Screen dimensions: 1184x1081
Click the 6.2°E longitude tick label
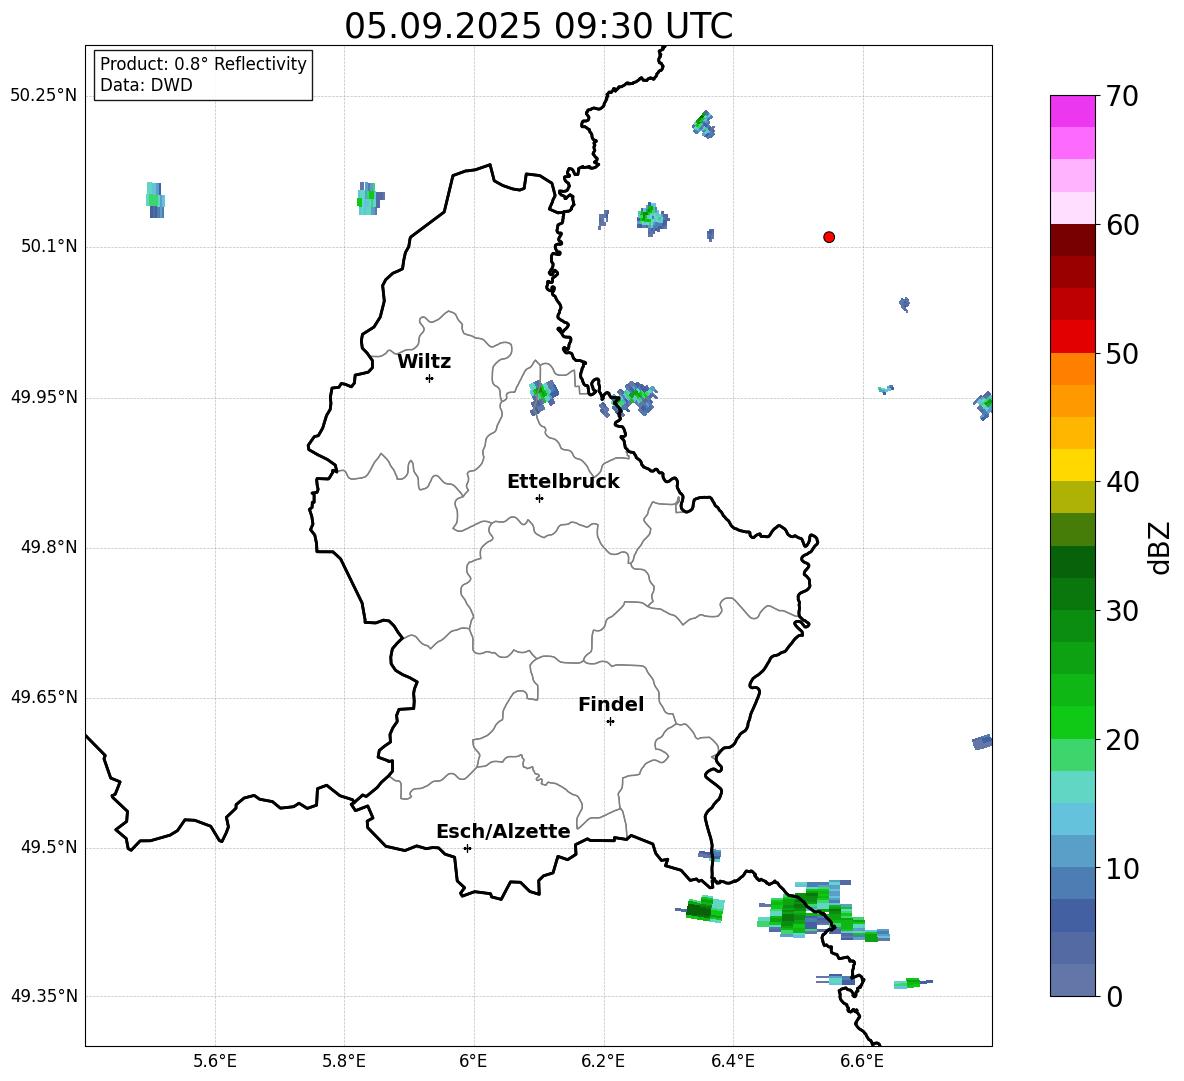pyautogui.click(x=604, y=1061)
